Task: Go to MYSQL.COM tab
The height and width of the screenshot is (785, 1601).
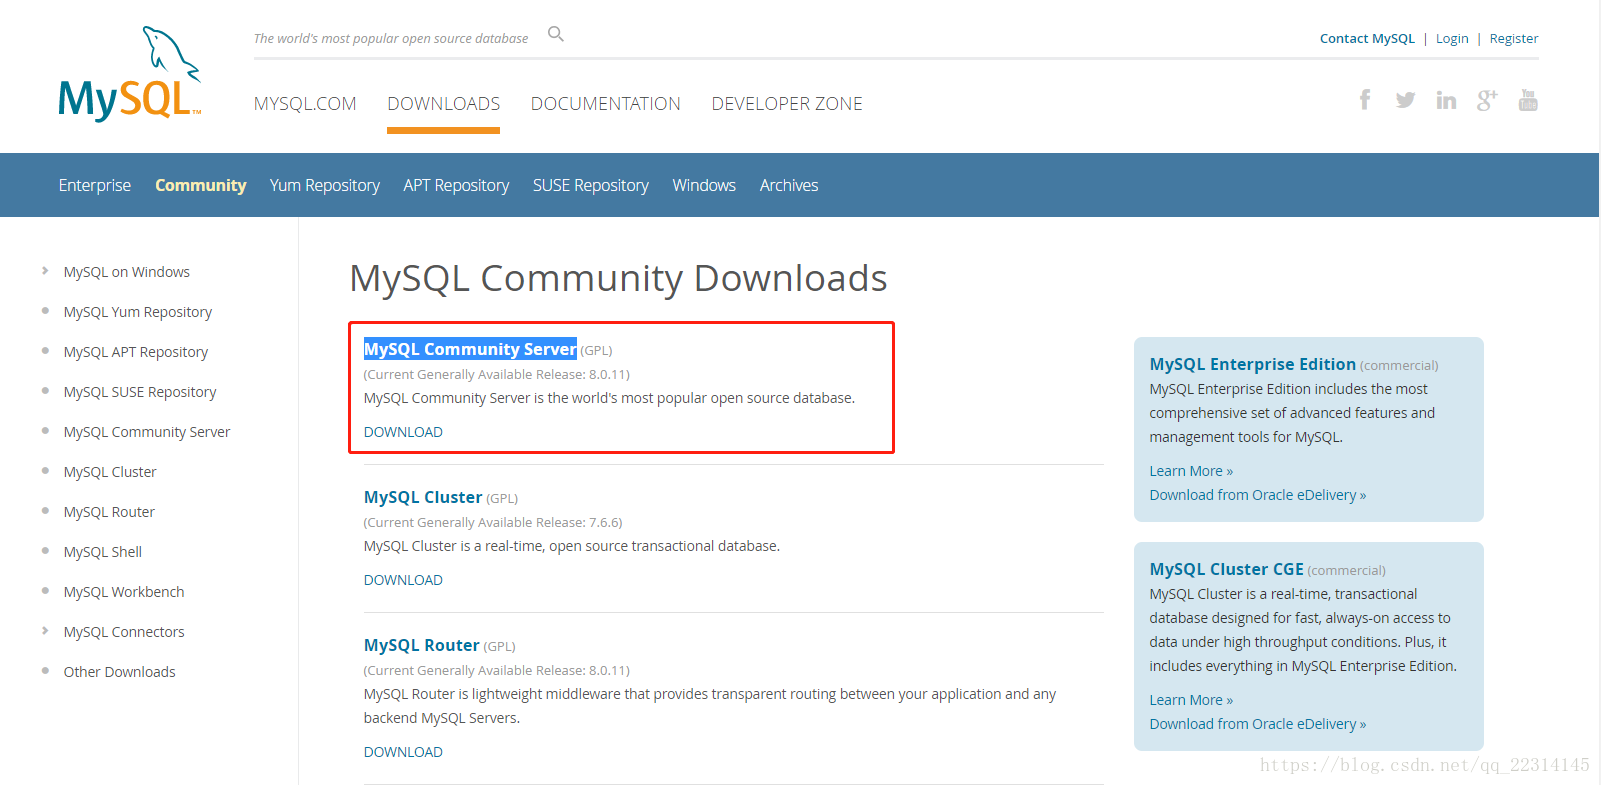Action: click(x=305, y=104)
